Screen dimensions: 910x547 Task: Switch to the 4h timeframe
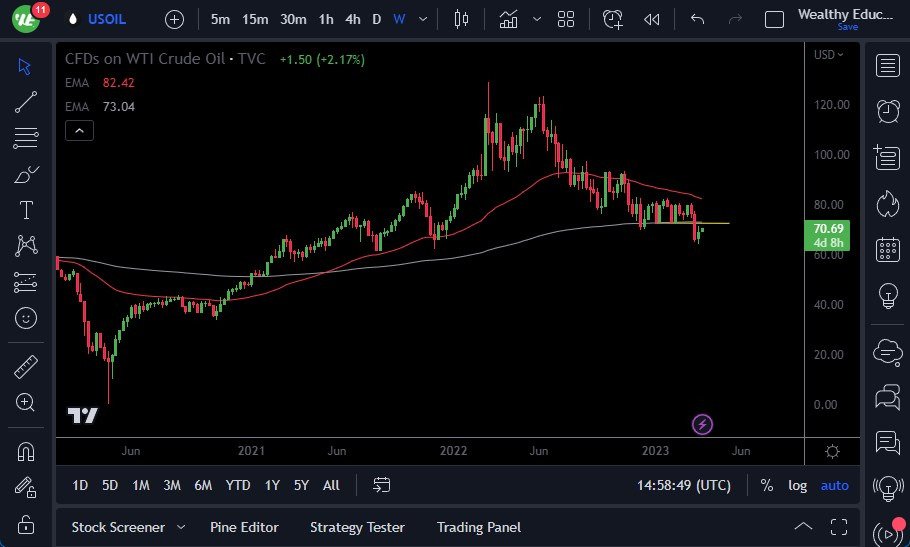pos(353,19)
